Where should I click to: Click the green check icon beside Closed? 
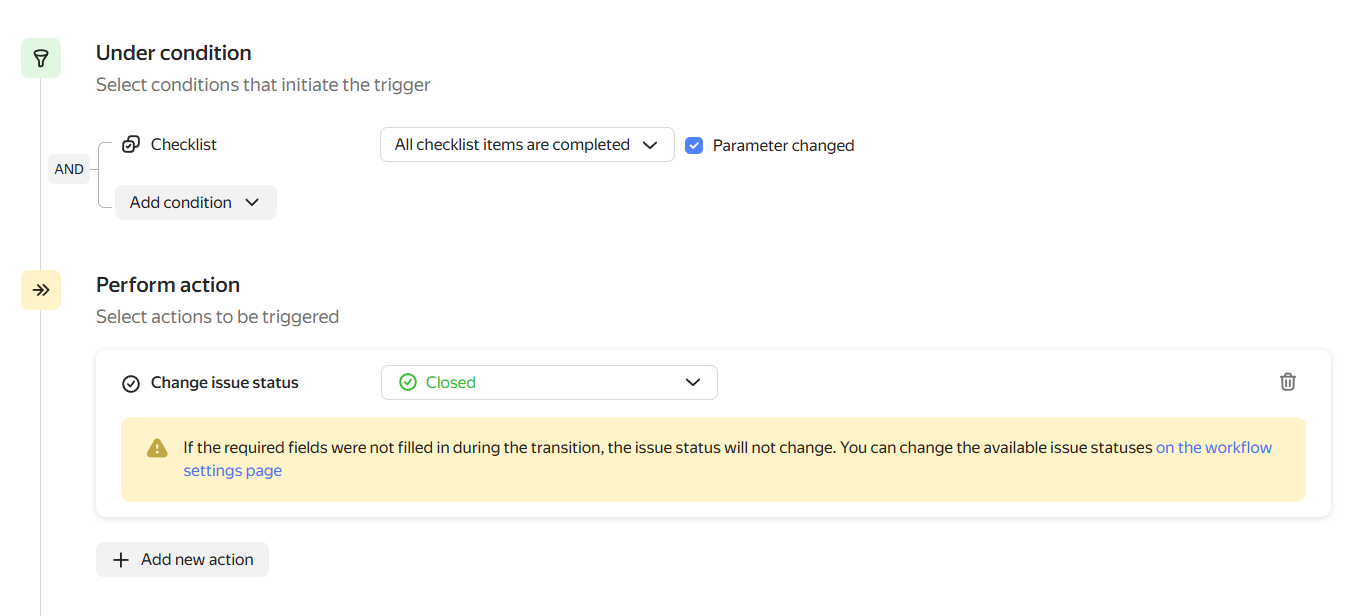[x=407, y=382]
